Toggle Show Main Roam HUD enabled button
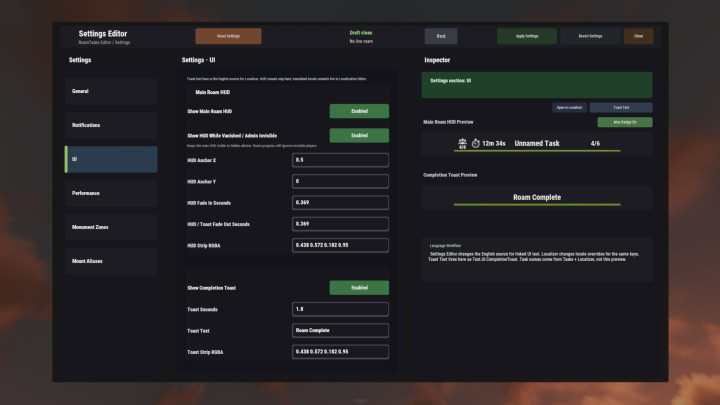 coord(359,111)
